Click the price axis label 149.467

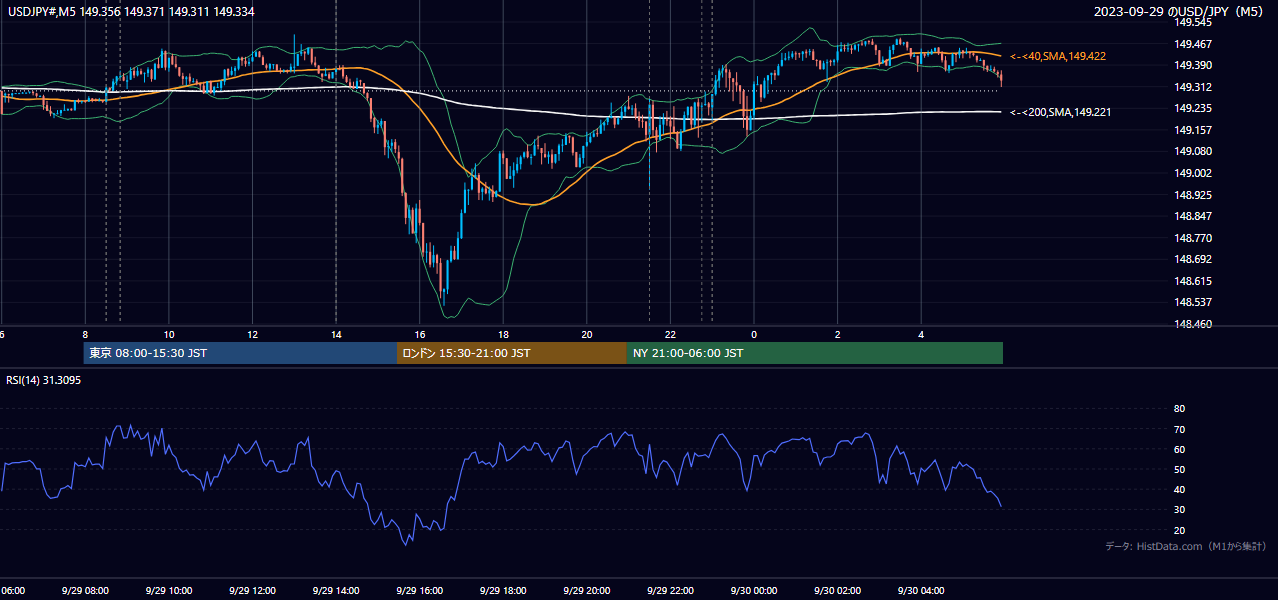pyautogui.click(x=1193, y=44)
